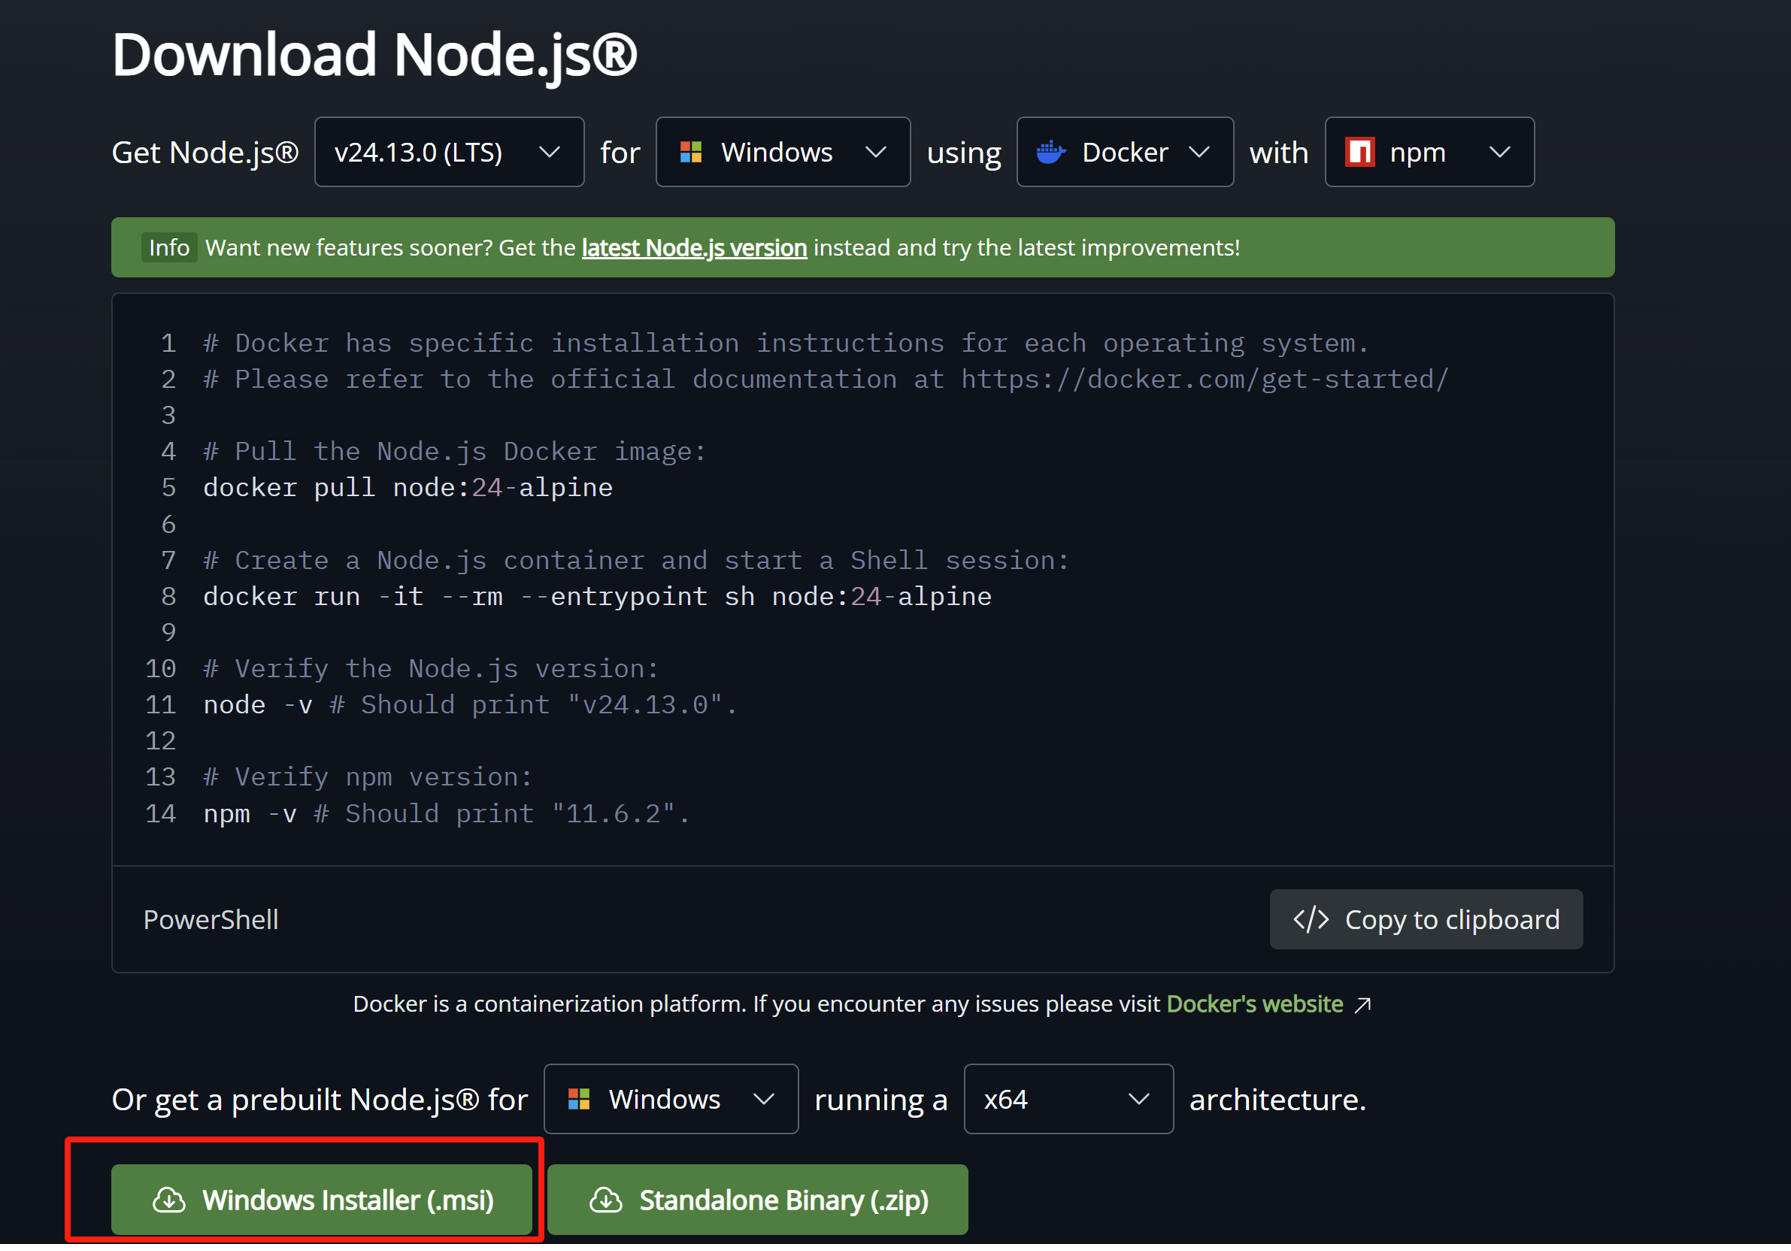1791x1251 pixels.
Task: Click the docker.com/get-started URL comment line
Action: 826,379
